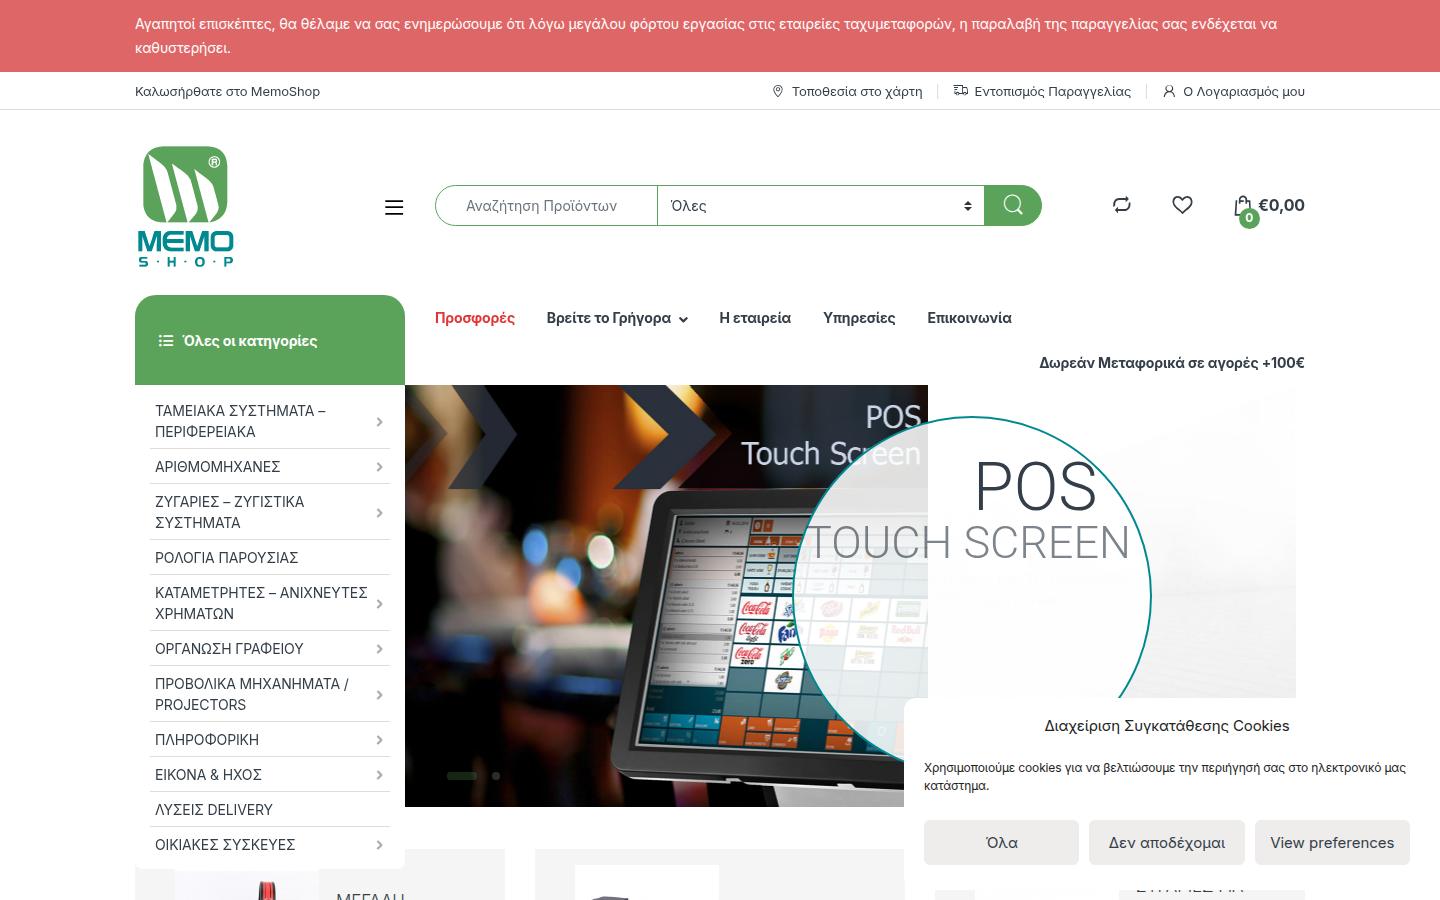Open the Υπηρεσίες menu item
This screenshot has height=900, width=1440.
pos(859,318)
